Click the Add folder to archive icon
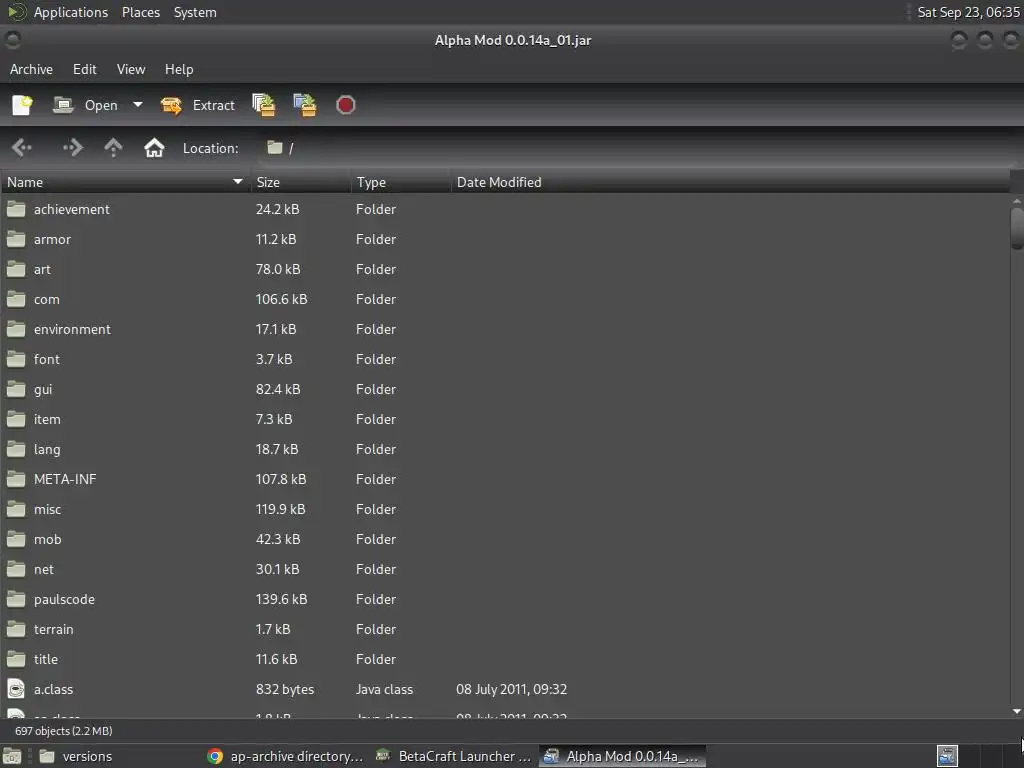 tap(305, 105)
